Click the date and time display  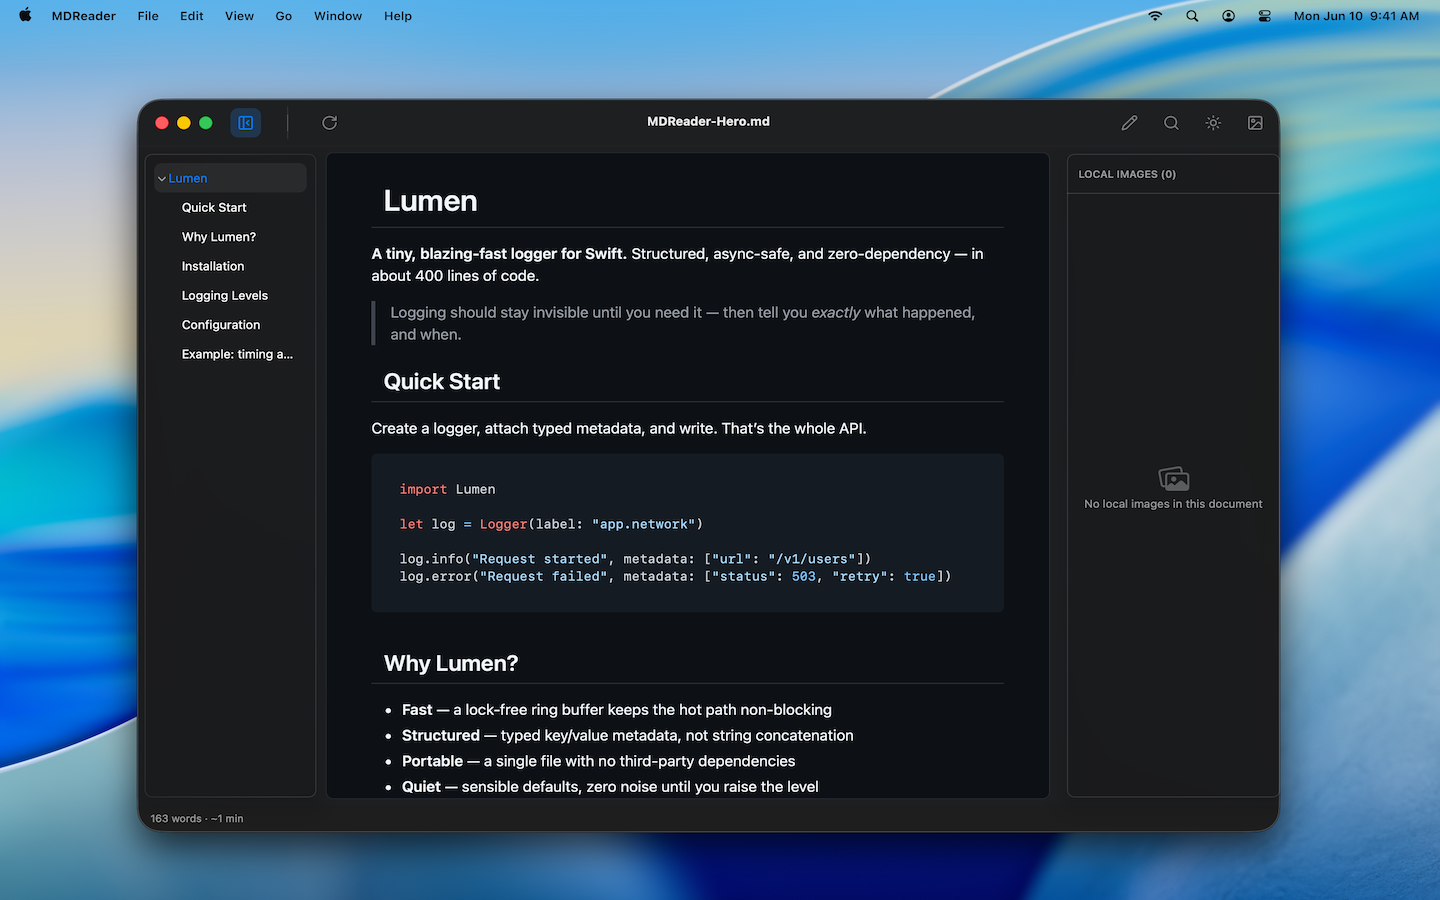(x=1356, y=16)
